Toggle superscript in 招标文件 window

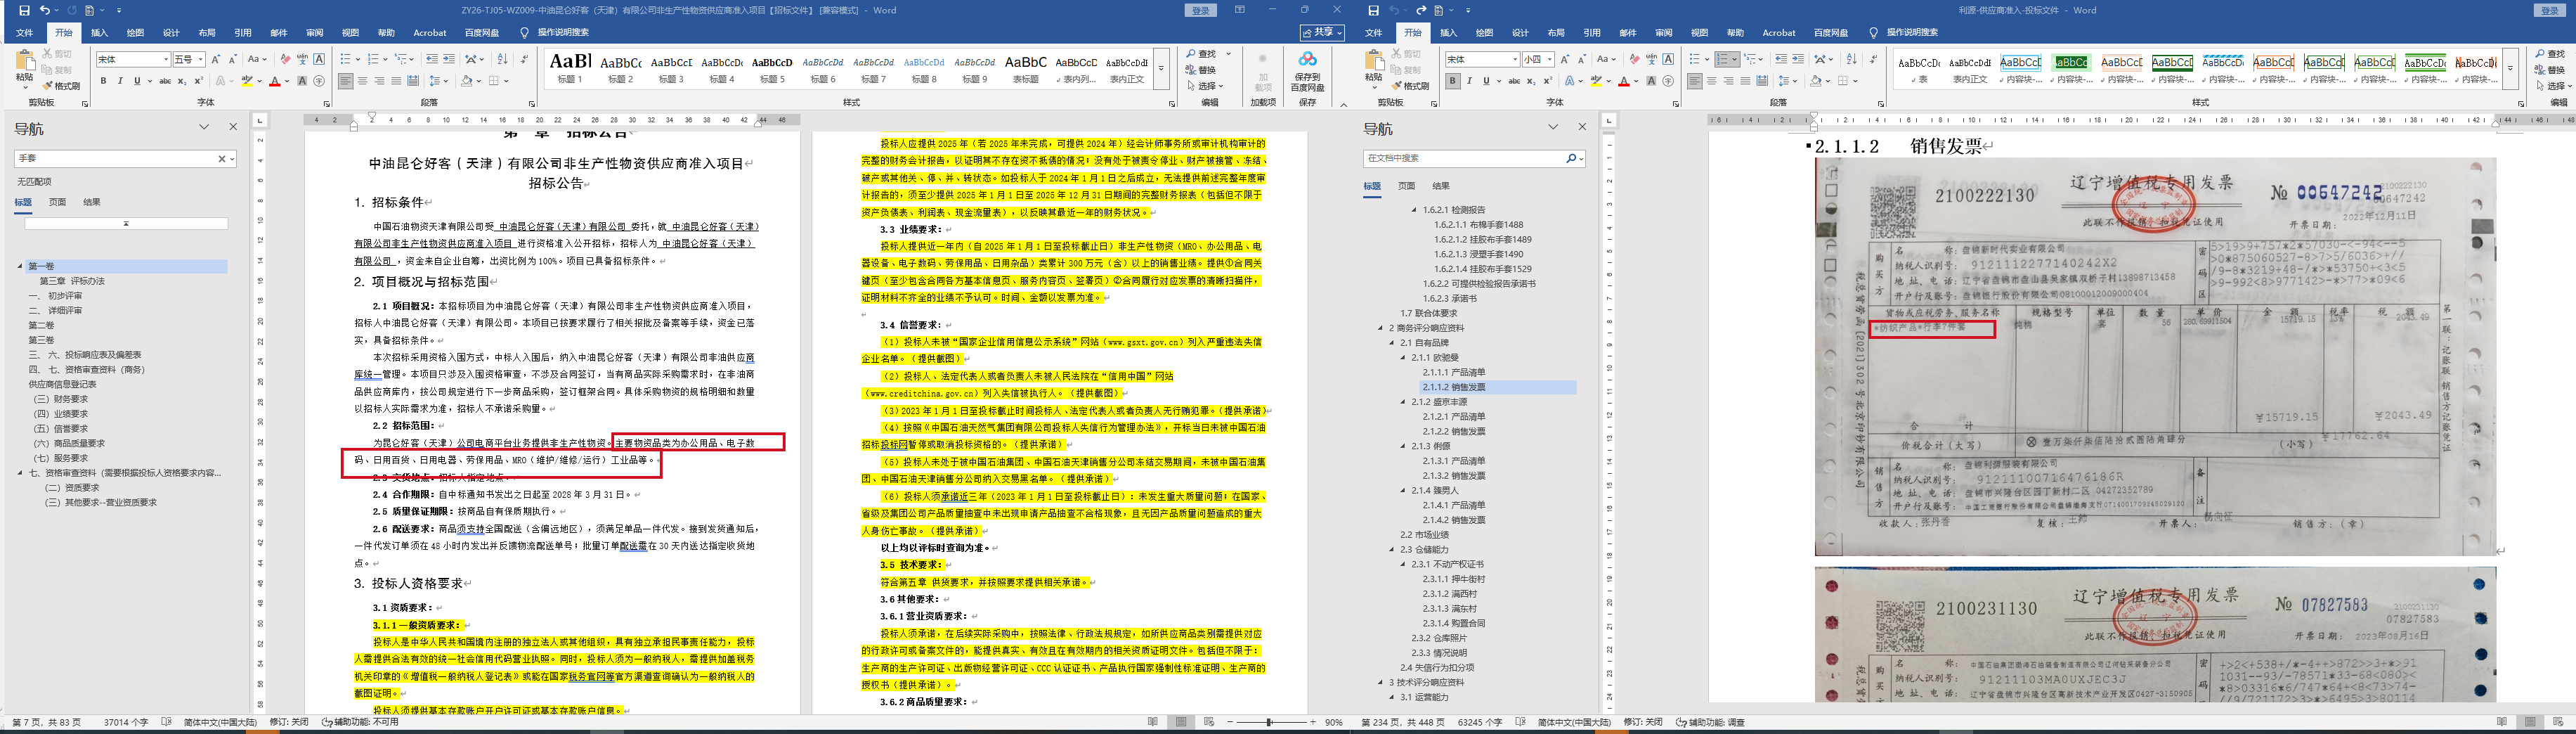(x=198, y=81)
